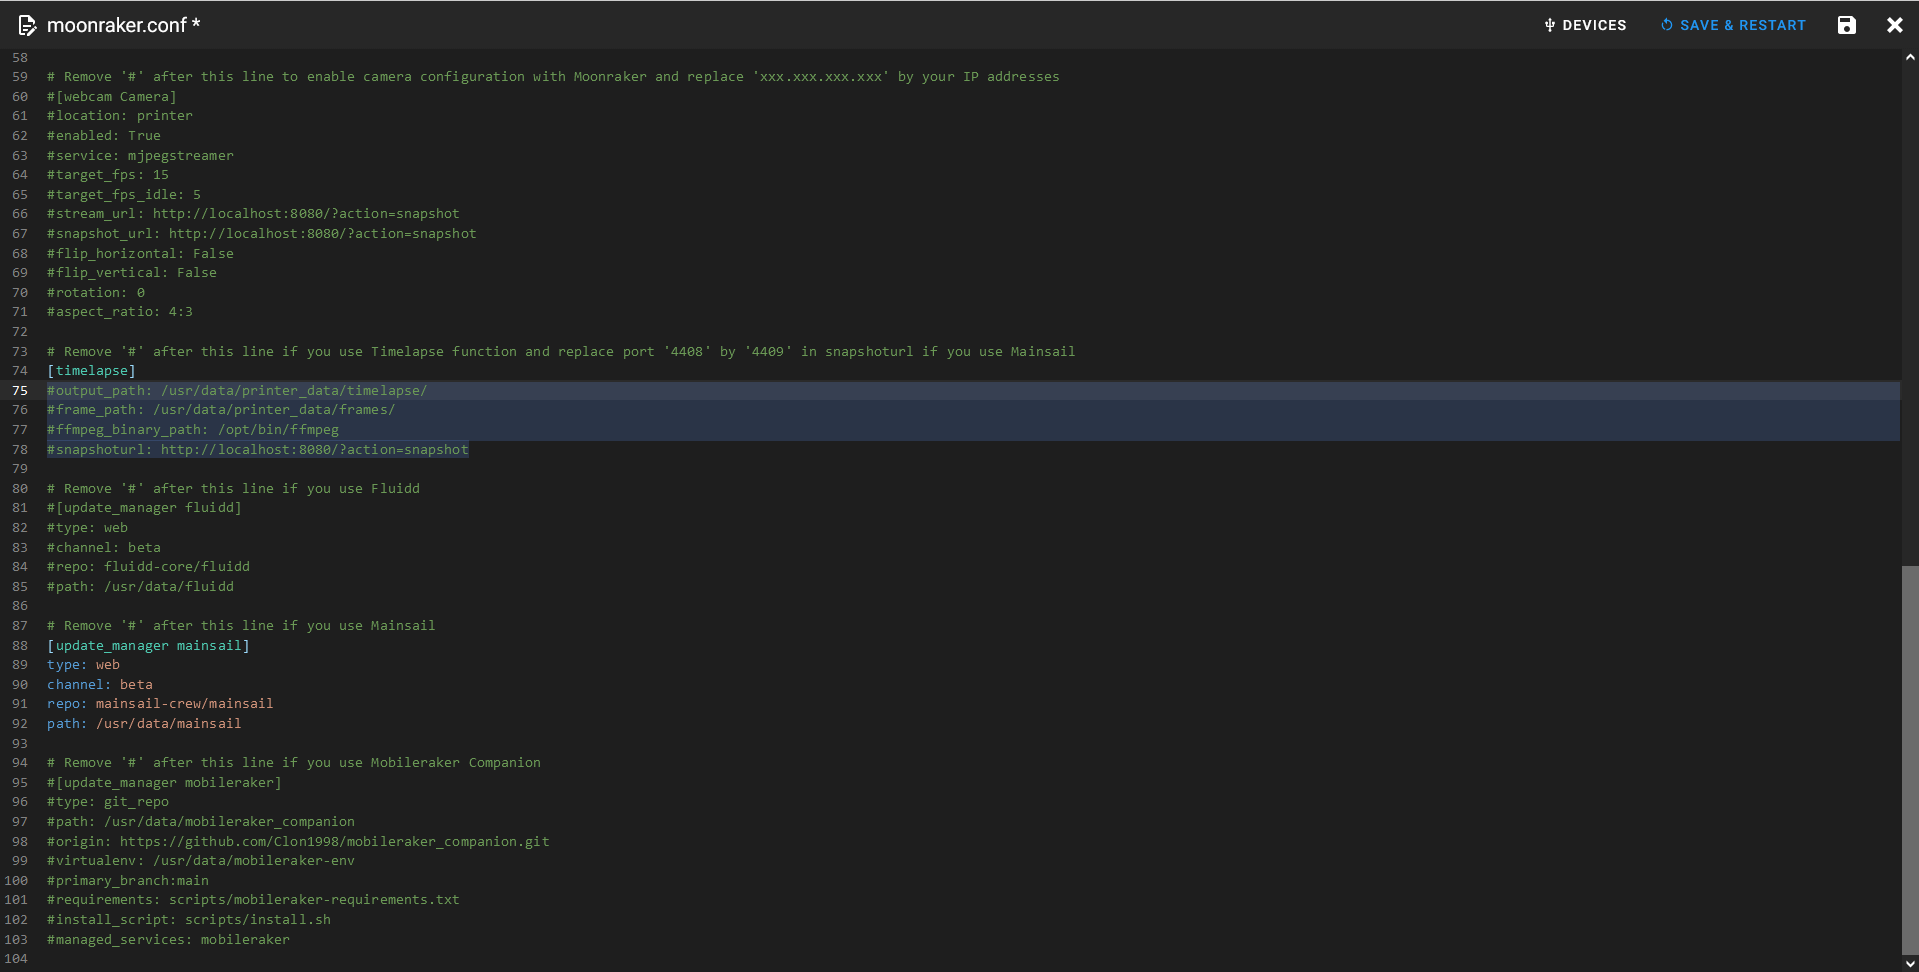Viewport: 1919px width, 972px height.
Task: Click the file edit icon beside moonraker.conf
Action: pos(27,25)
